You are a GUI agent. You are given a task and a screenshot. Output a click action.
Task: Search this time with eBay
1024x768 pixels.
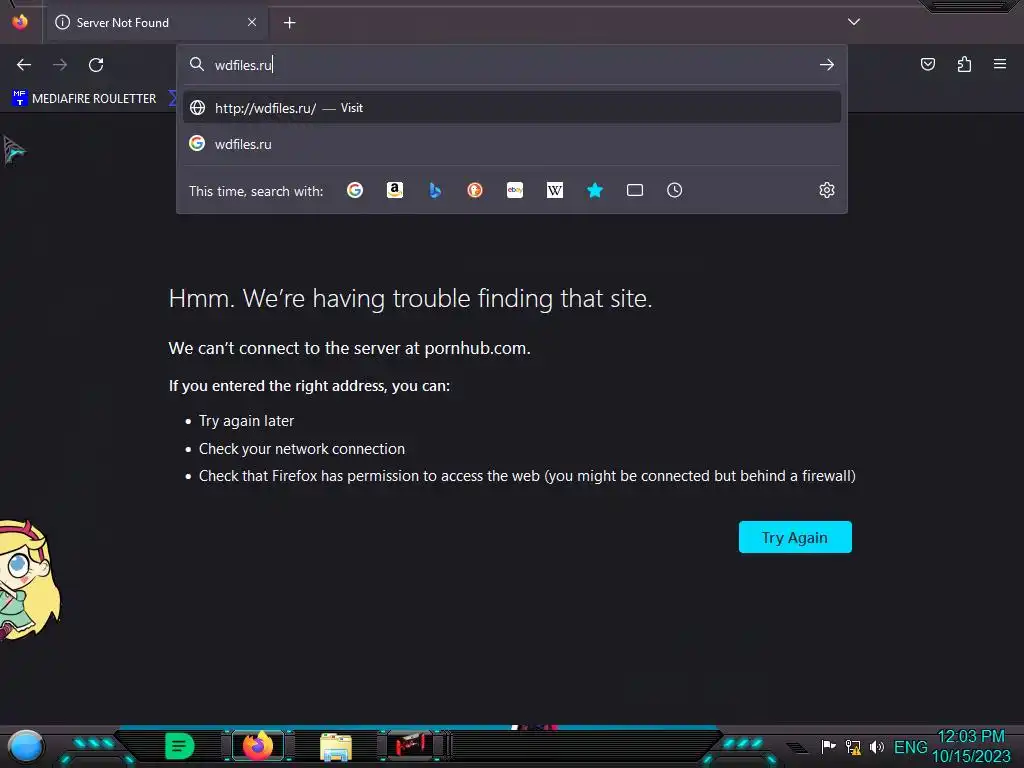(x=515, y=190)
